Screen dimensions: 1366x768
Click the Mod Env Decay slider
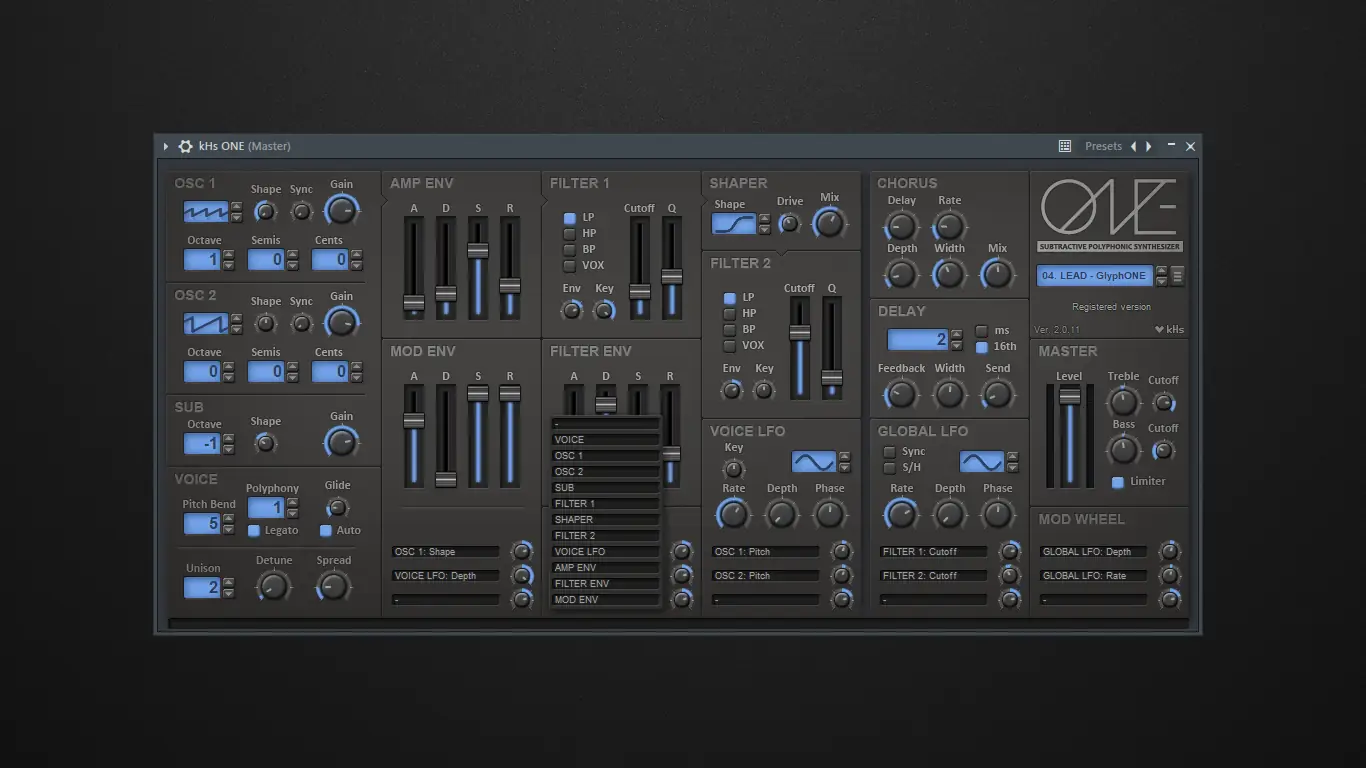point(446,436)
